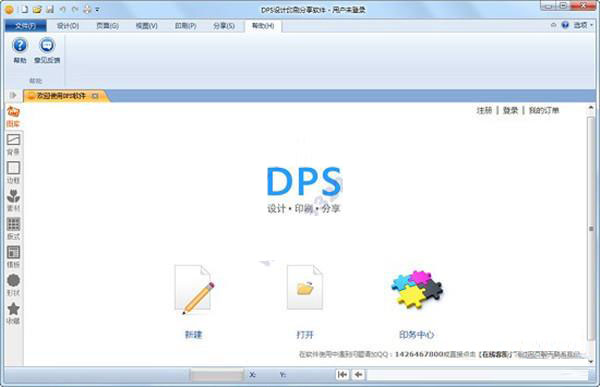Click the pencil page icon for 新建
The height and width of the screenshot is (387, 600).
194,289
